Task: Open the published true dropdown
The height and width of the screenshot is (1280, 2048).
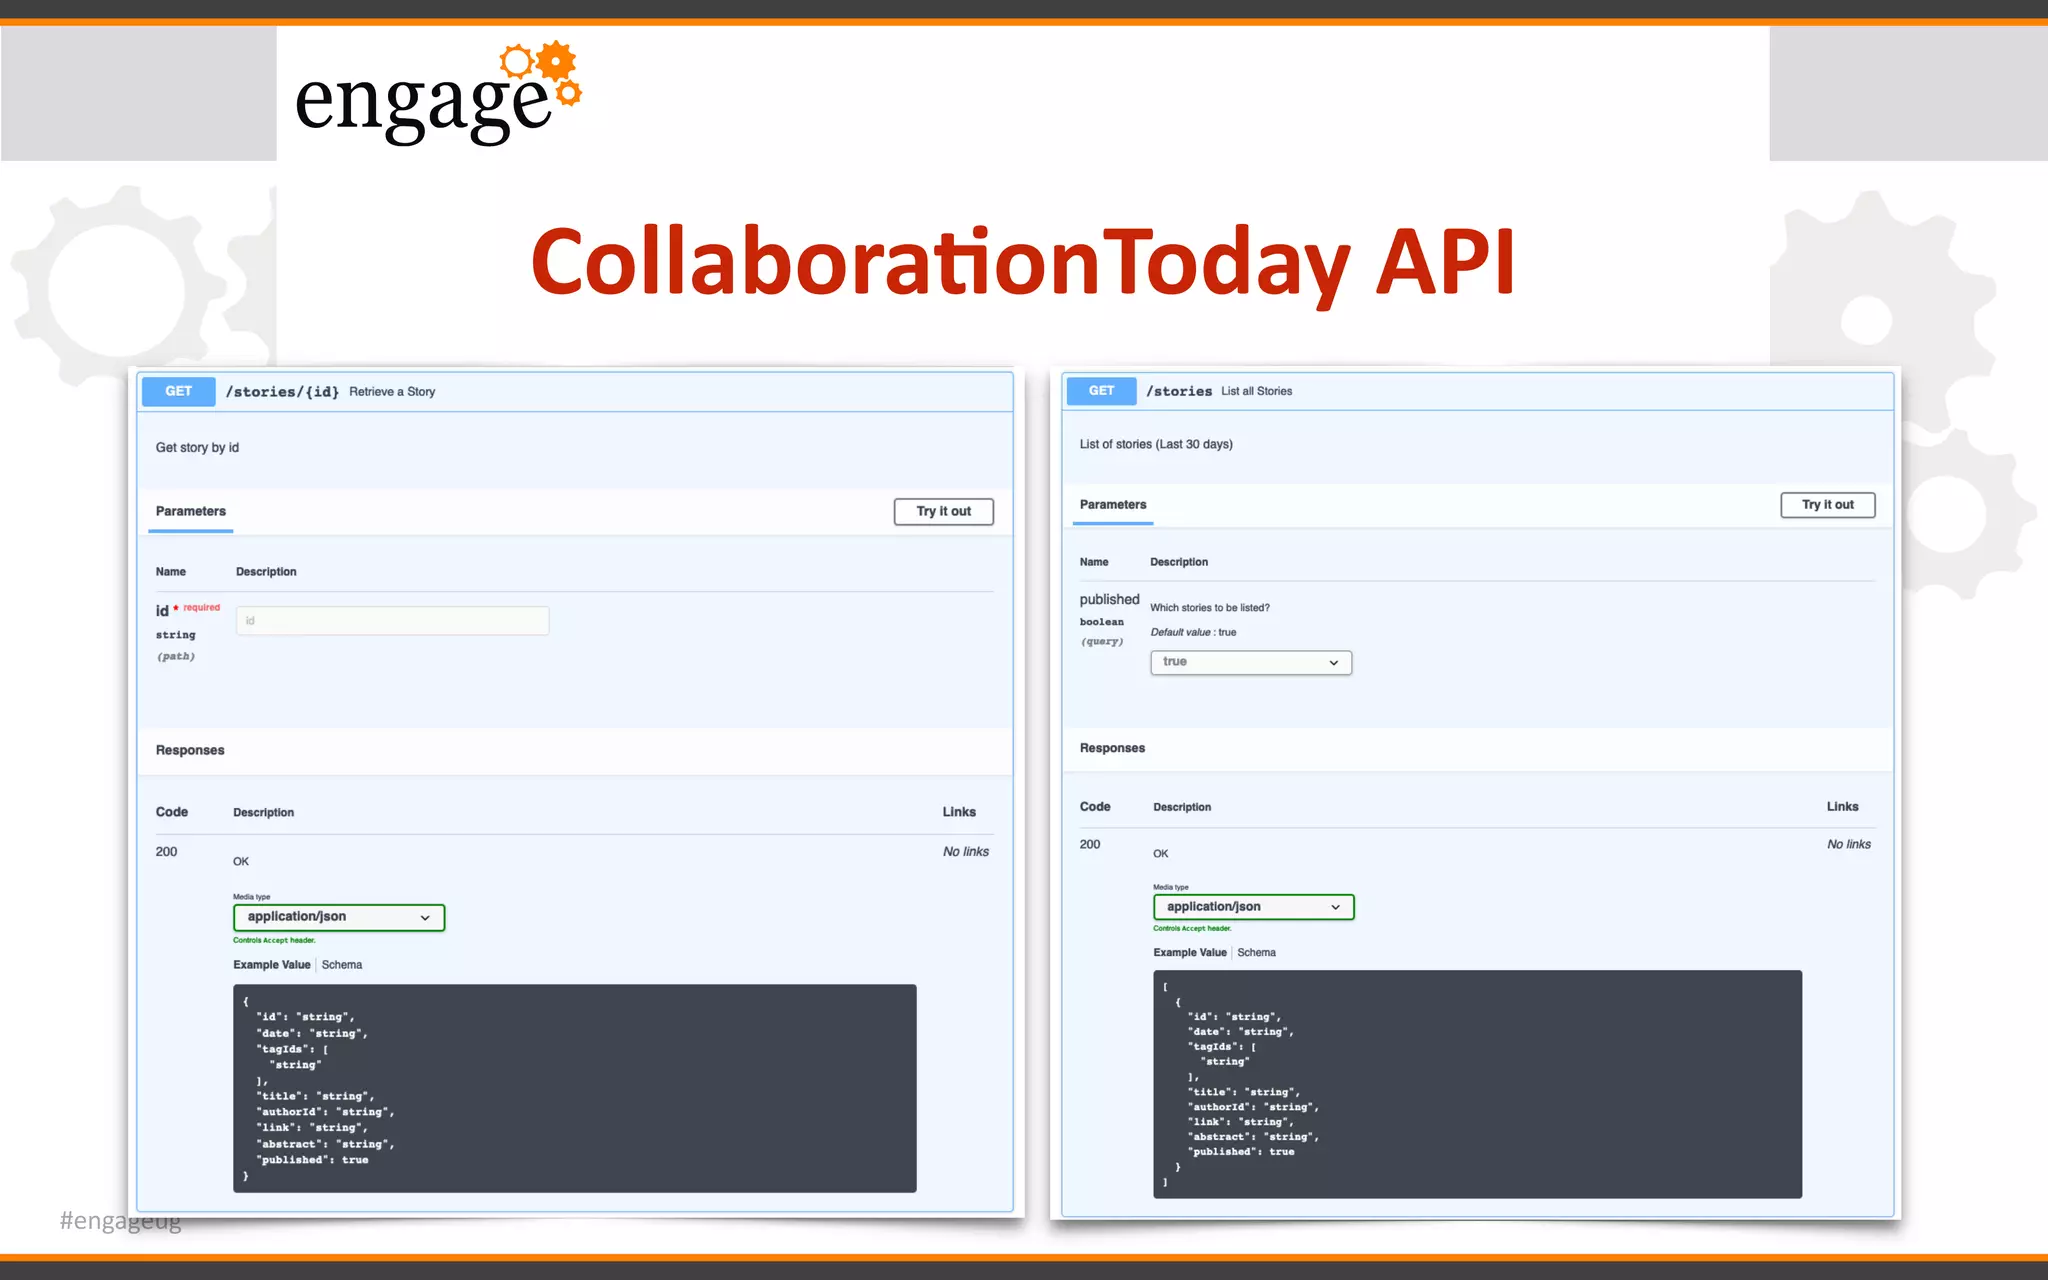Action: (x=1251, y=662)
